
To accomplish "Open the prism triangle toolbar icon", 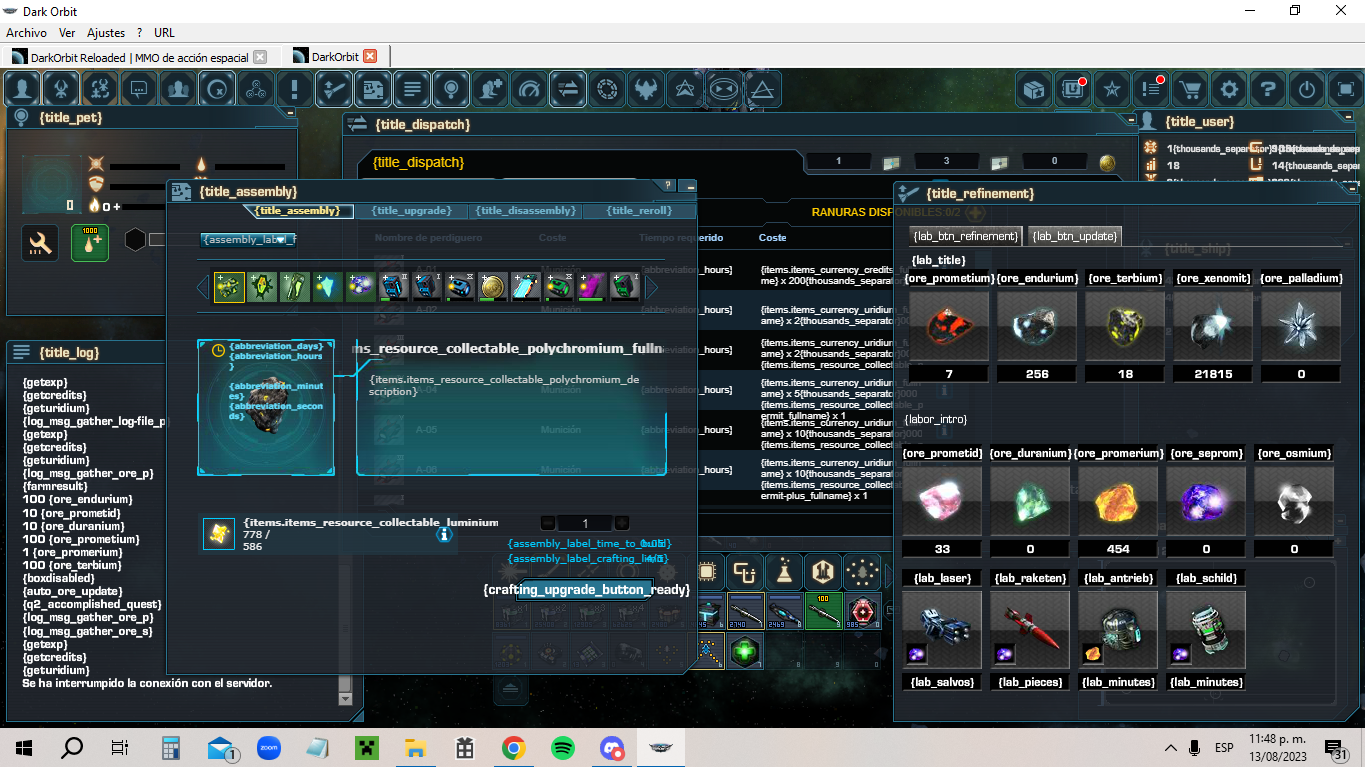I will point(763,89).
